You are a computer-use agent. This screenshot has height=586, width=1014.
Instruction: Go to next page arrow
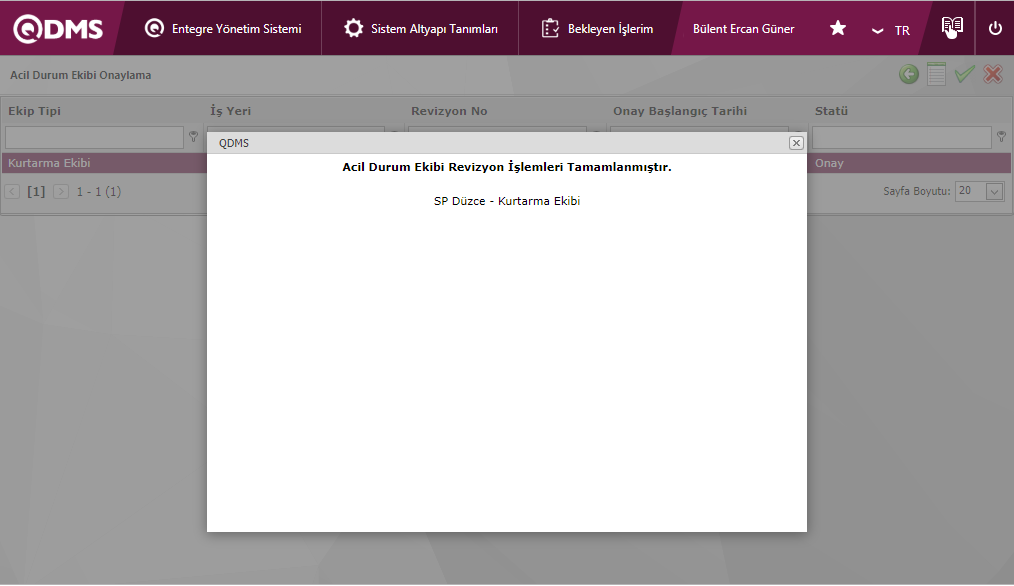[x=61, y=191]
